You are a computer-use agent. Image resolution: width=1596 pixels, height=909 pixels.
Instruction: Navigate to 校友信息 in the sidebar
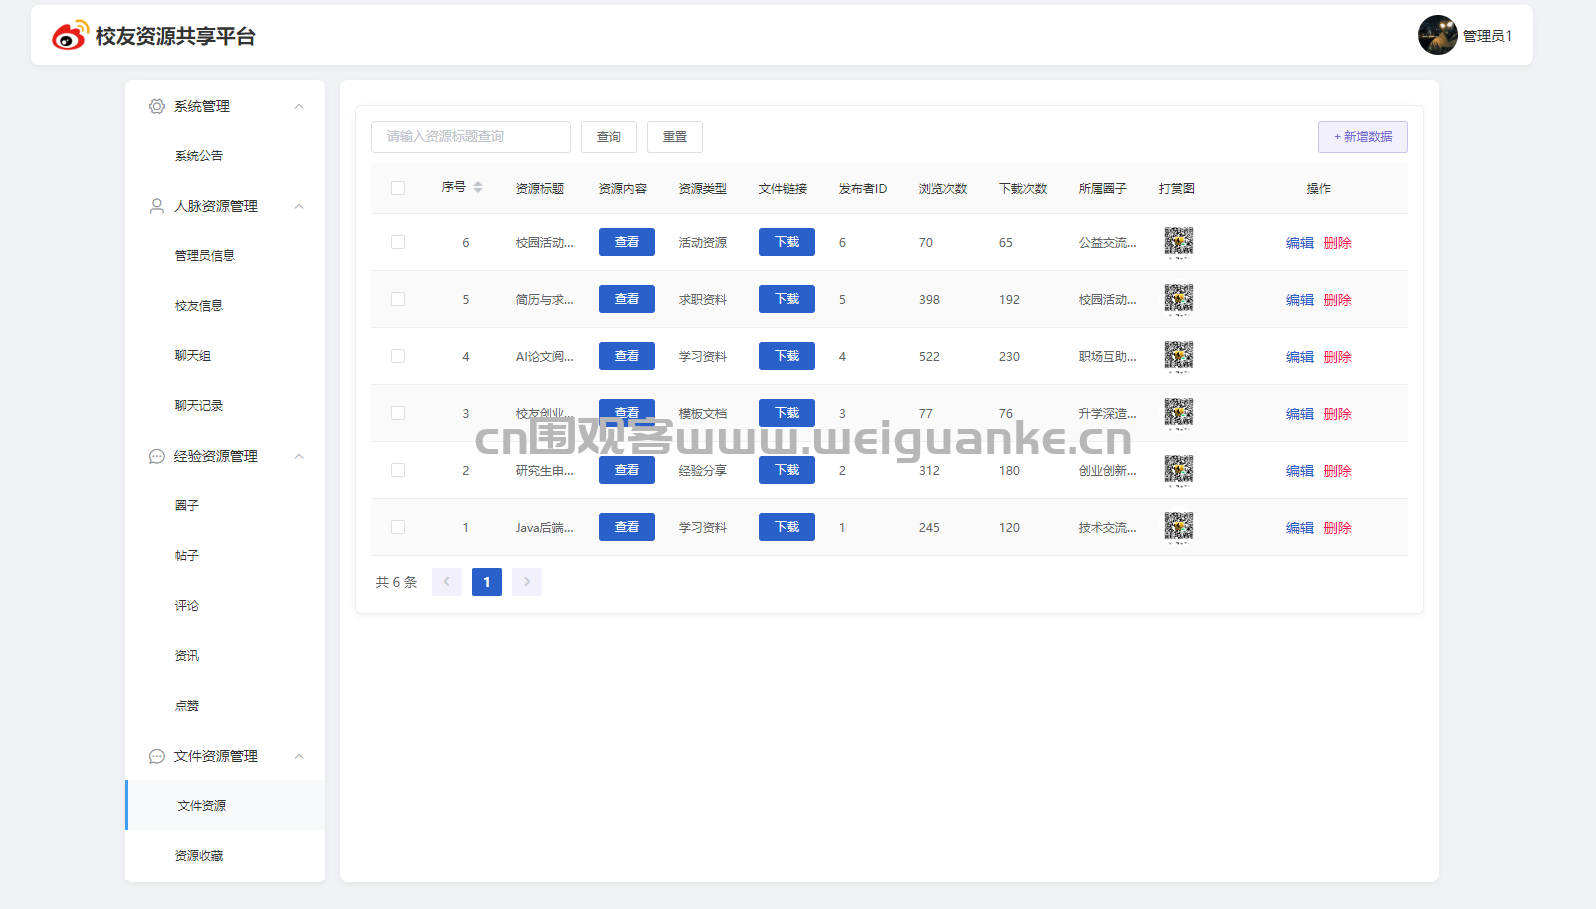[199, 306]
